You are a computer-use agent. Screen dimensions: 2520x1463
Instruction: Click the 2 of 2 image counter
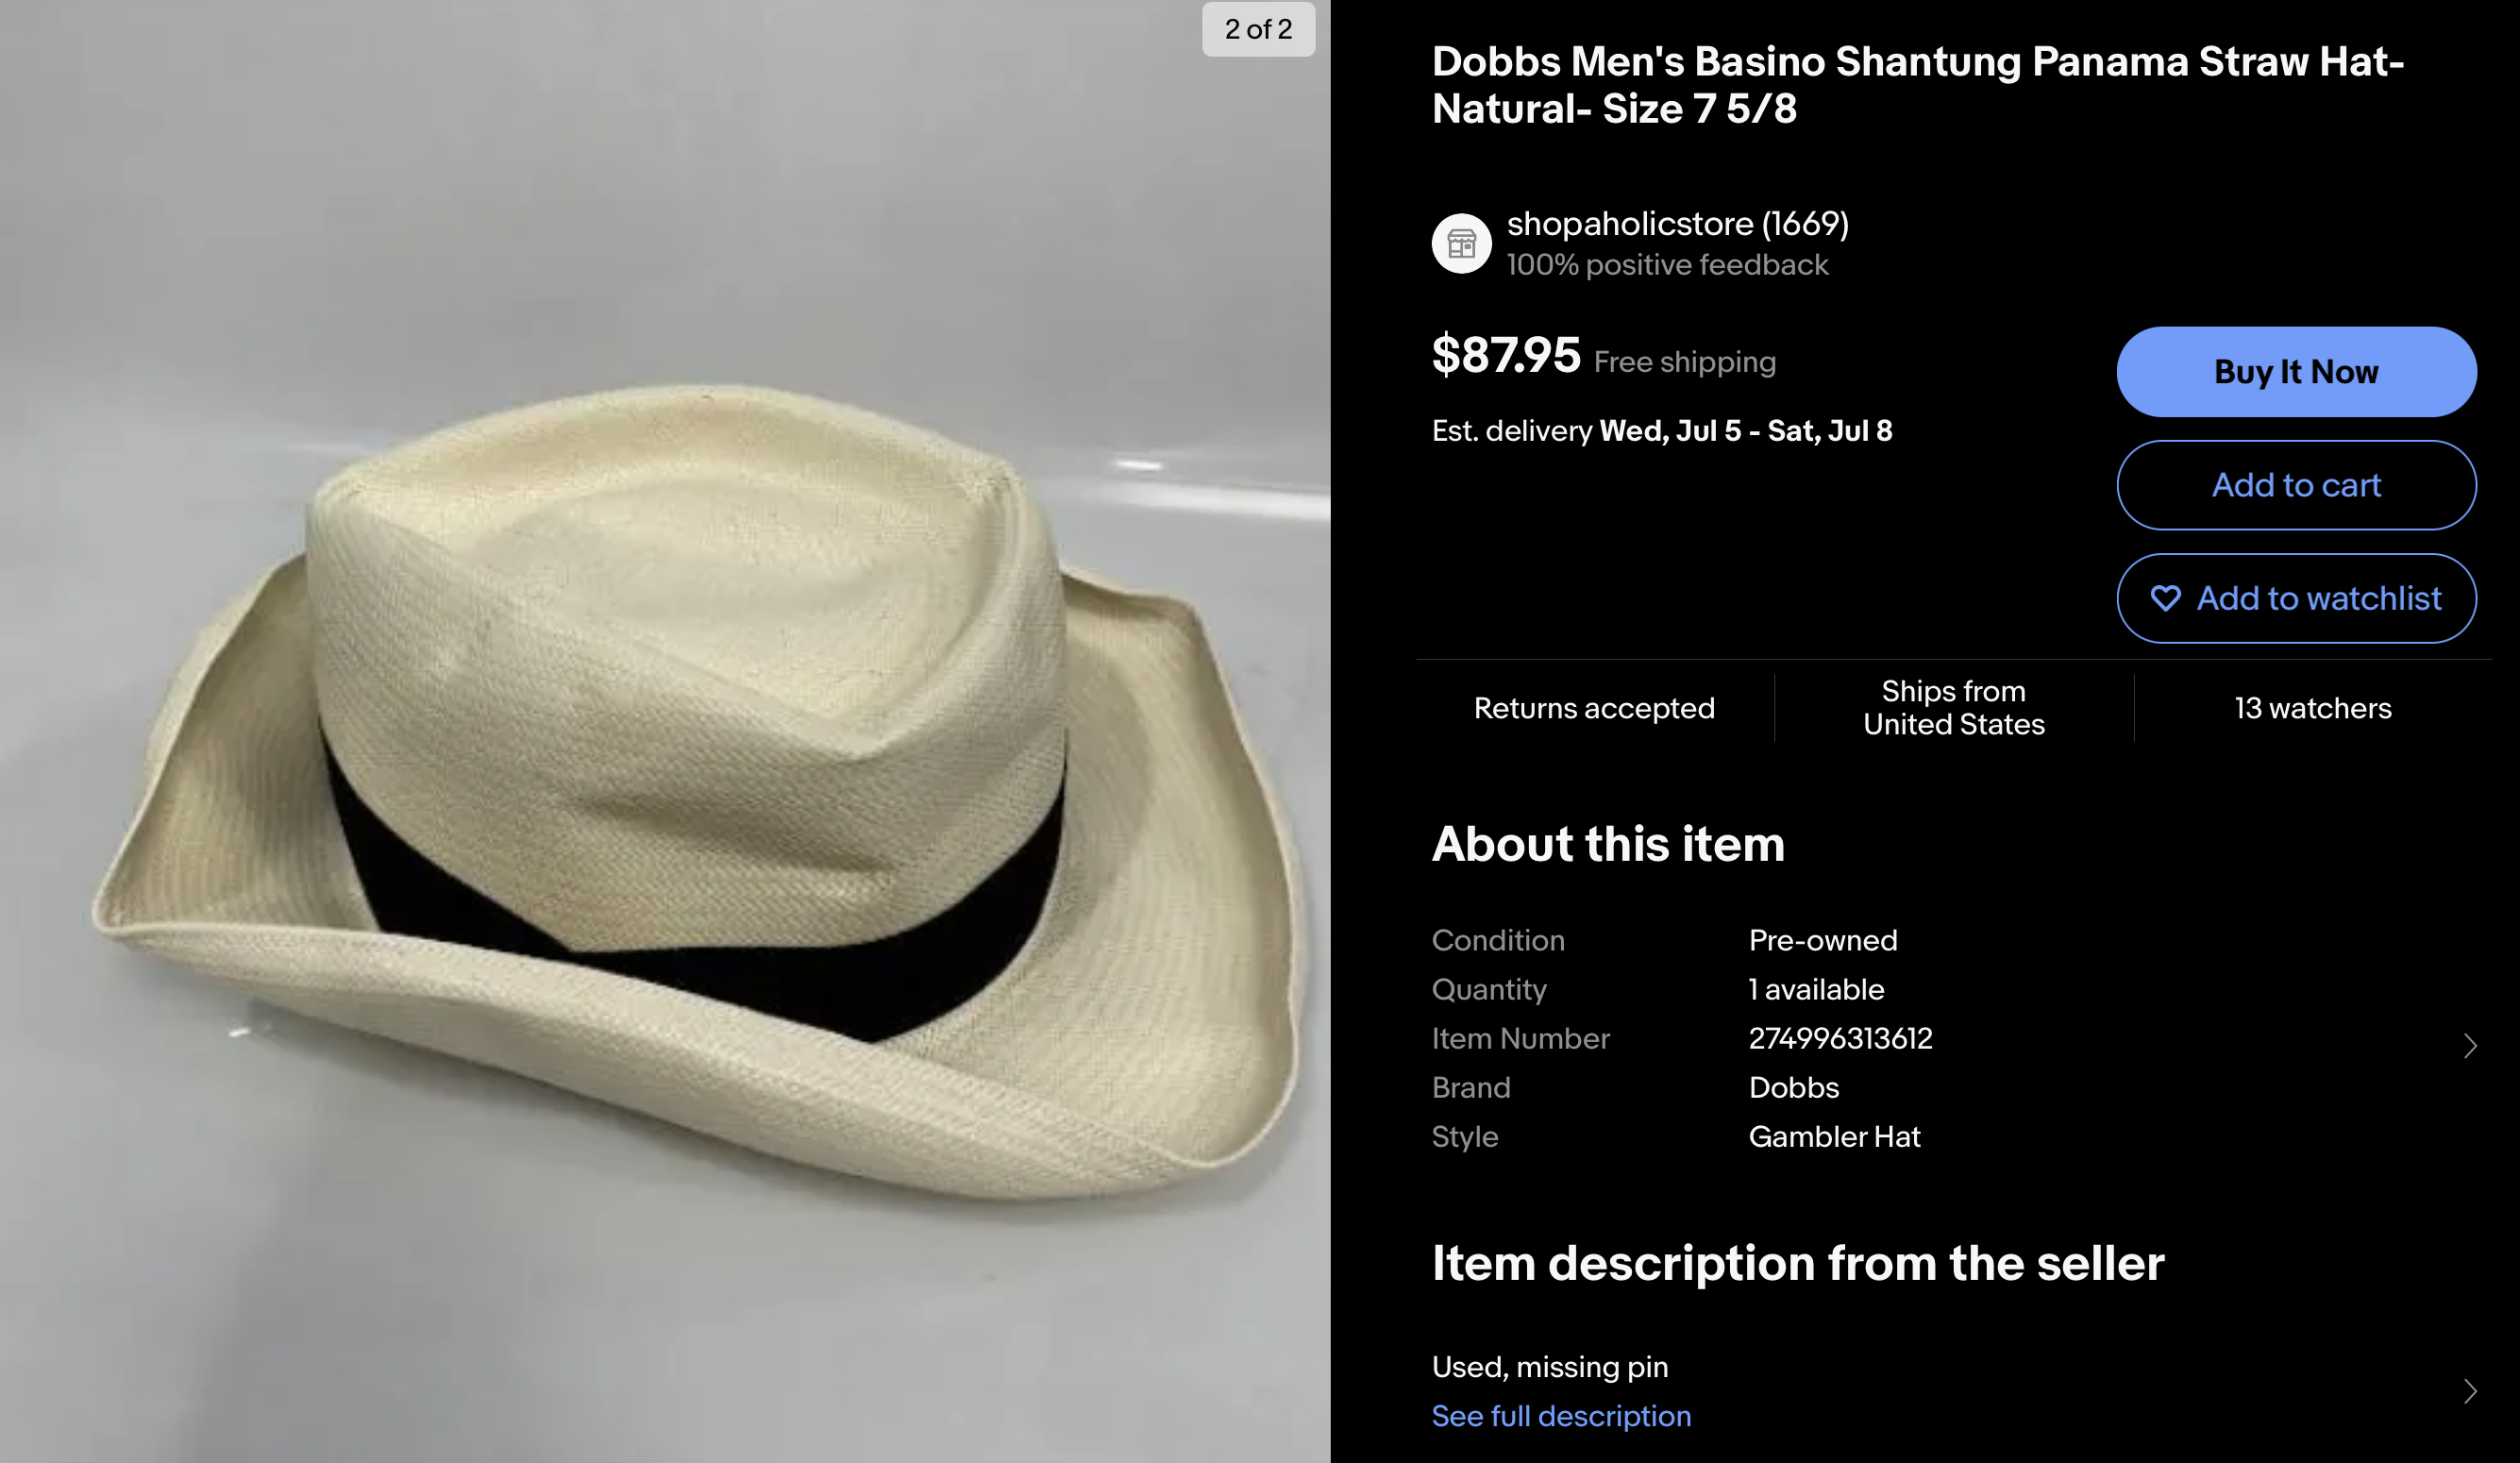click(1258, 29)
